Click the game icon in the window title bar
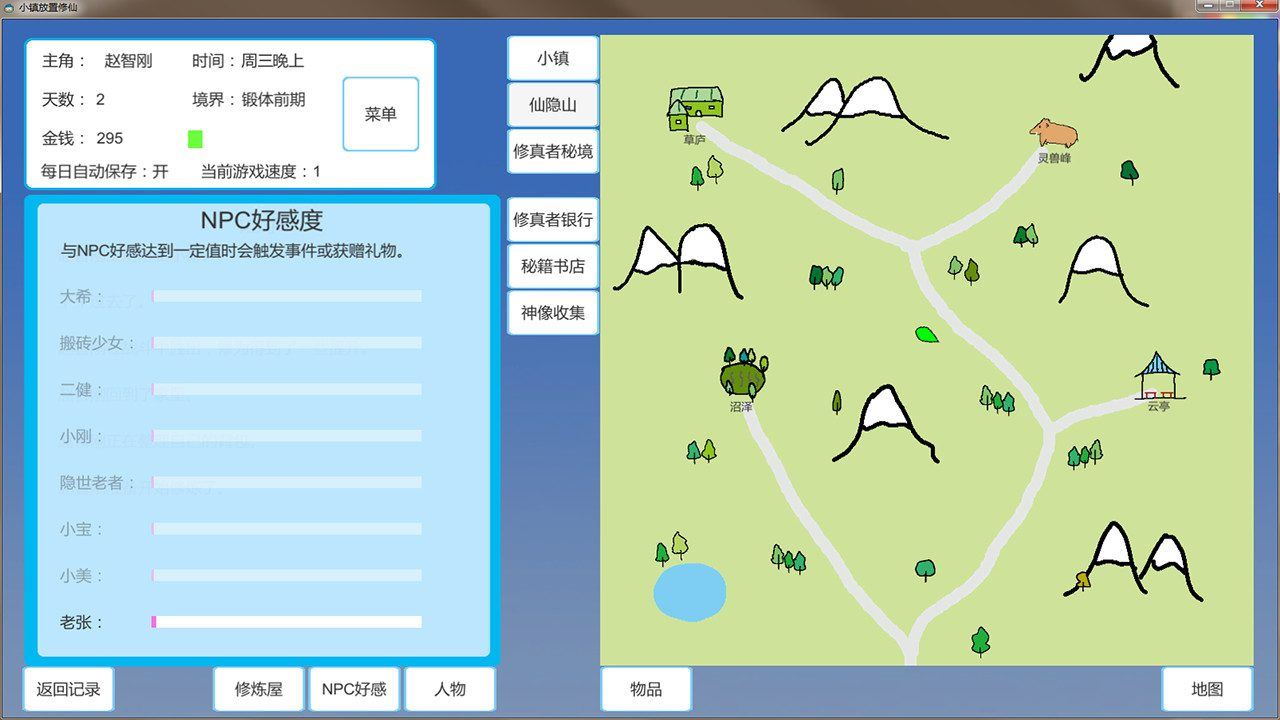Image resolution: width=1280 pixels, height=720 pixels. click(x=10, y=6)
